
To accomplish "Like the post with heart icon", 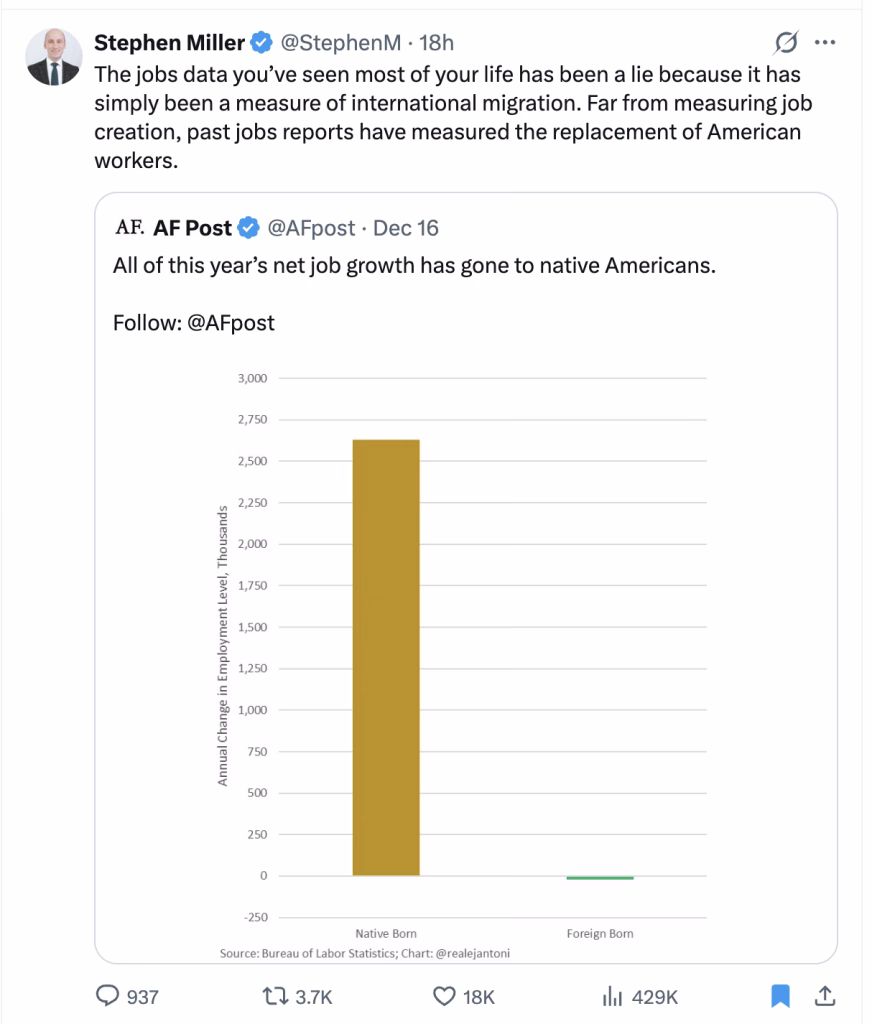I will [444, 996].
